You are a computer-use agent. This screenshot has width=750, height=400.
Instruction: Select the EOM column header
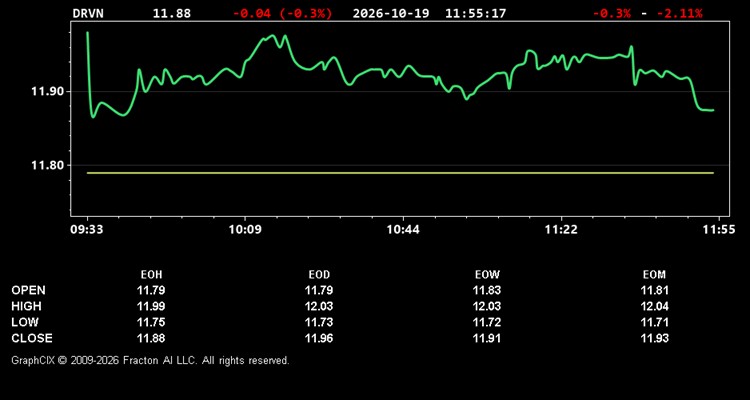tap(654, 275)
